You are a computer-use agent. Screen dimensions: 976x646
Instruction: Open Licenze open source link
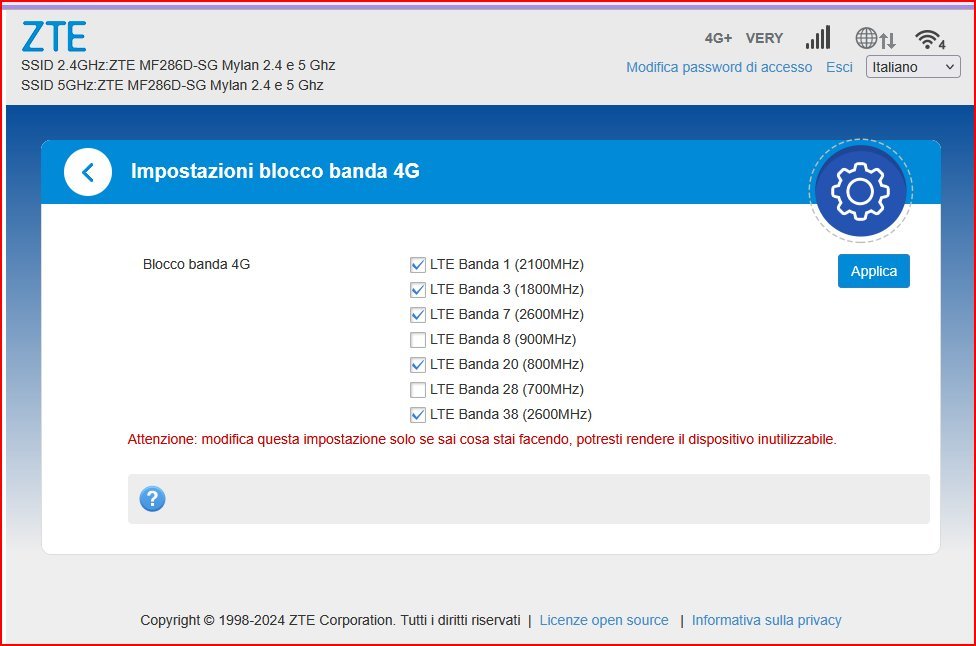coord(604,620)
